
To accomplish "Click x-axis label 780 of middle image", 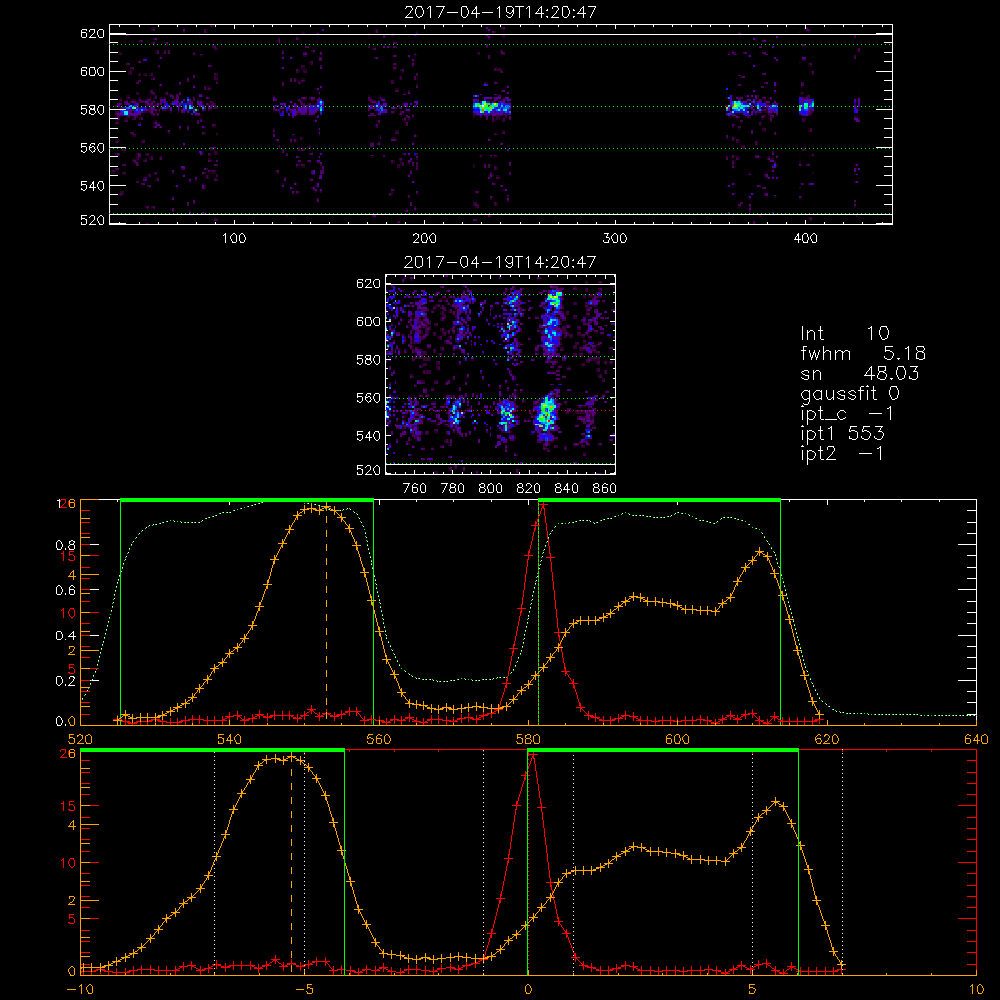I will point(453,489).
